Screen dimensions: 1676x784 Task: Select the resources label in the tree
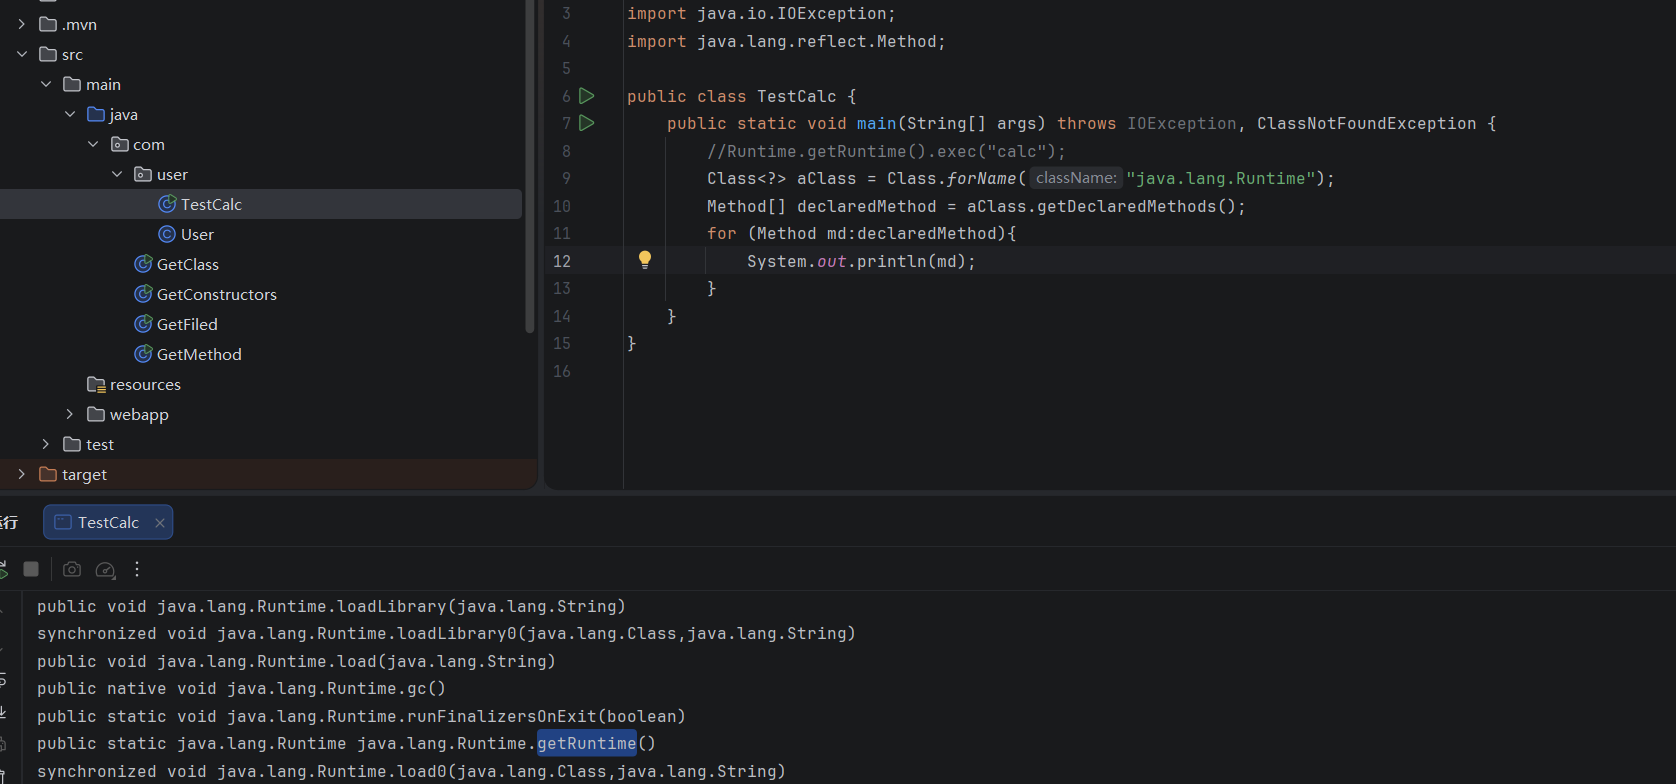[145, 384]
